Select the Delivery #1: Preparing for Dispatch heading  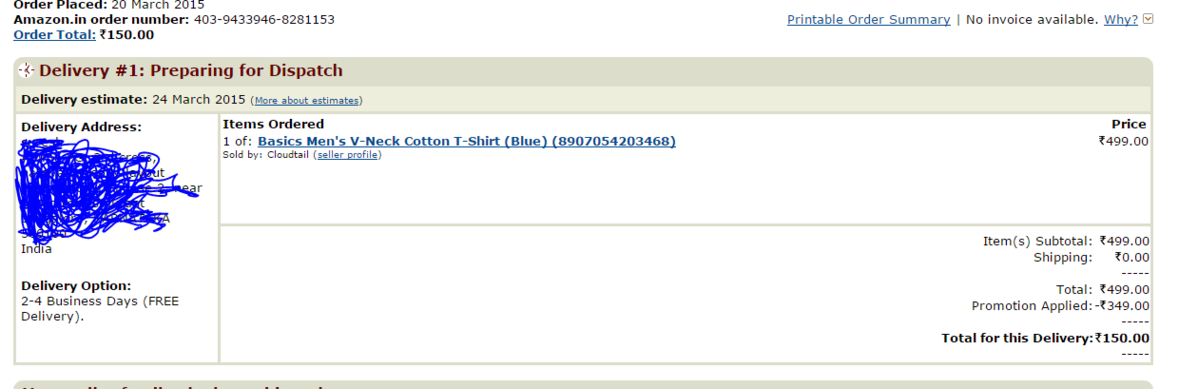click(191, 71)
